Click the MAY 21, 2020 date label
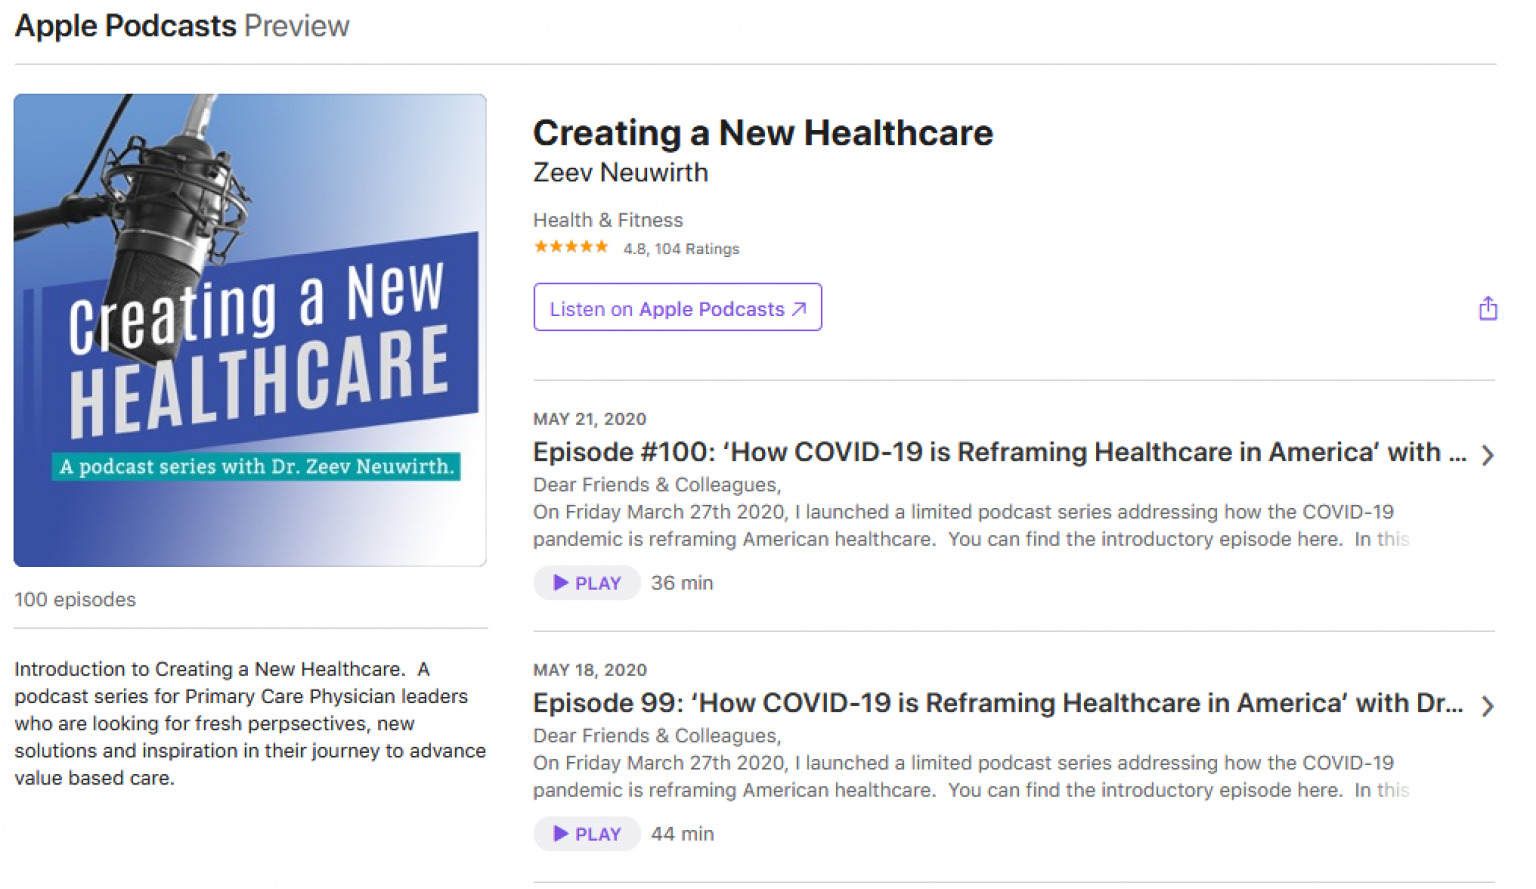This screenshot has height=889, width=1536. 589,419
